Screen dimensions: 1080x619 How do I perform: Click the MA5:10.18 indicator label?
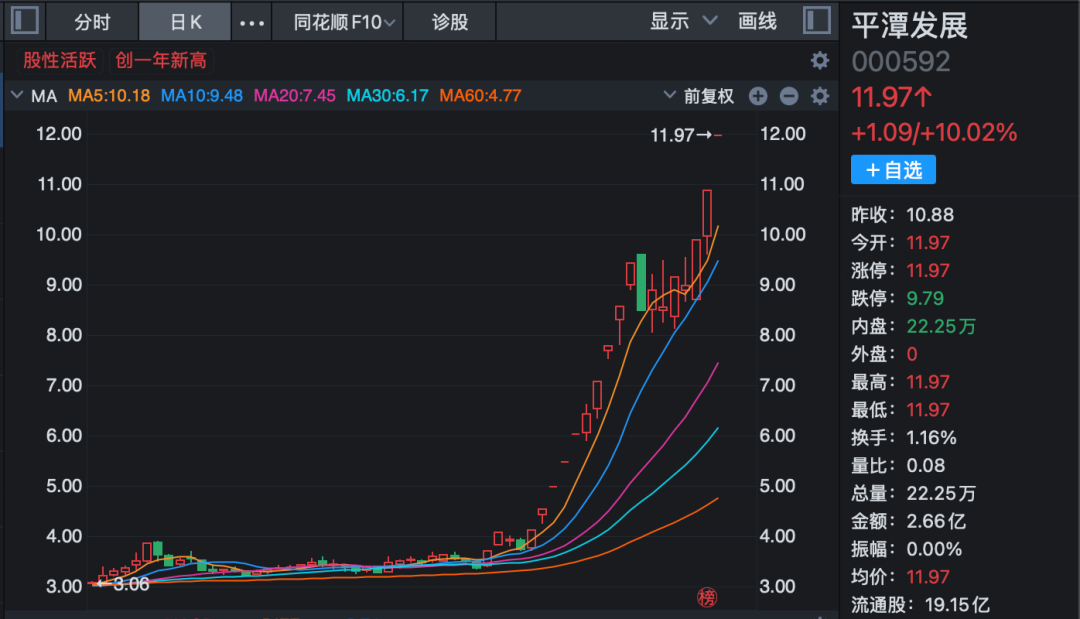tap(109, 96)
